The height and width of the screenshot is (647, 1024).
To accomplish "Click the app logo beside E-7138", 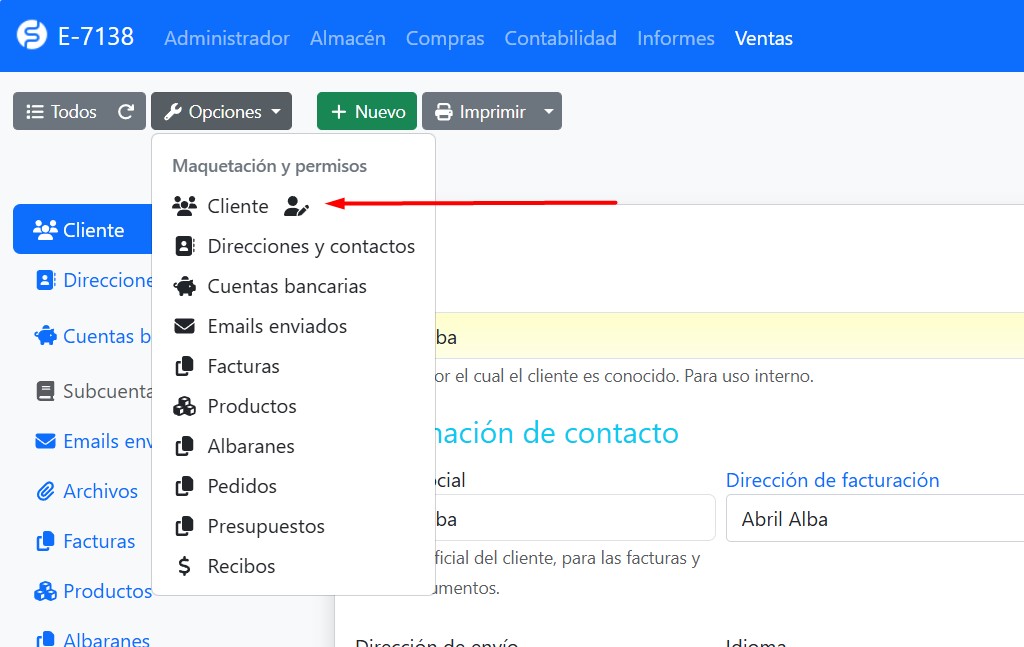I will tap(32, 36).
